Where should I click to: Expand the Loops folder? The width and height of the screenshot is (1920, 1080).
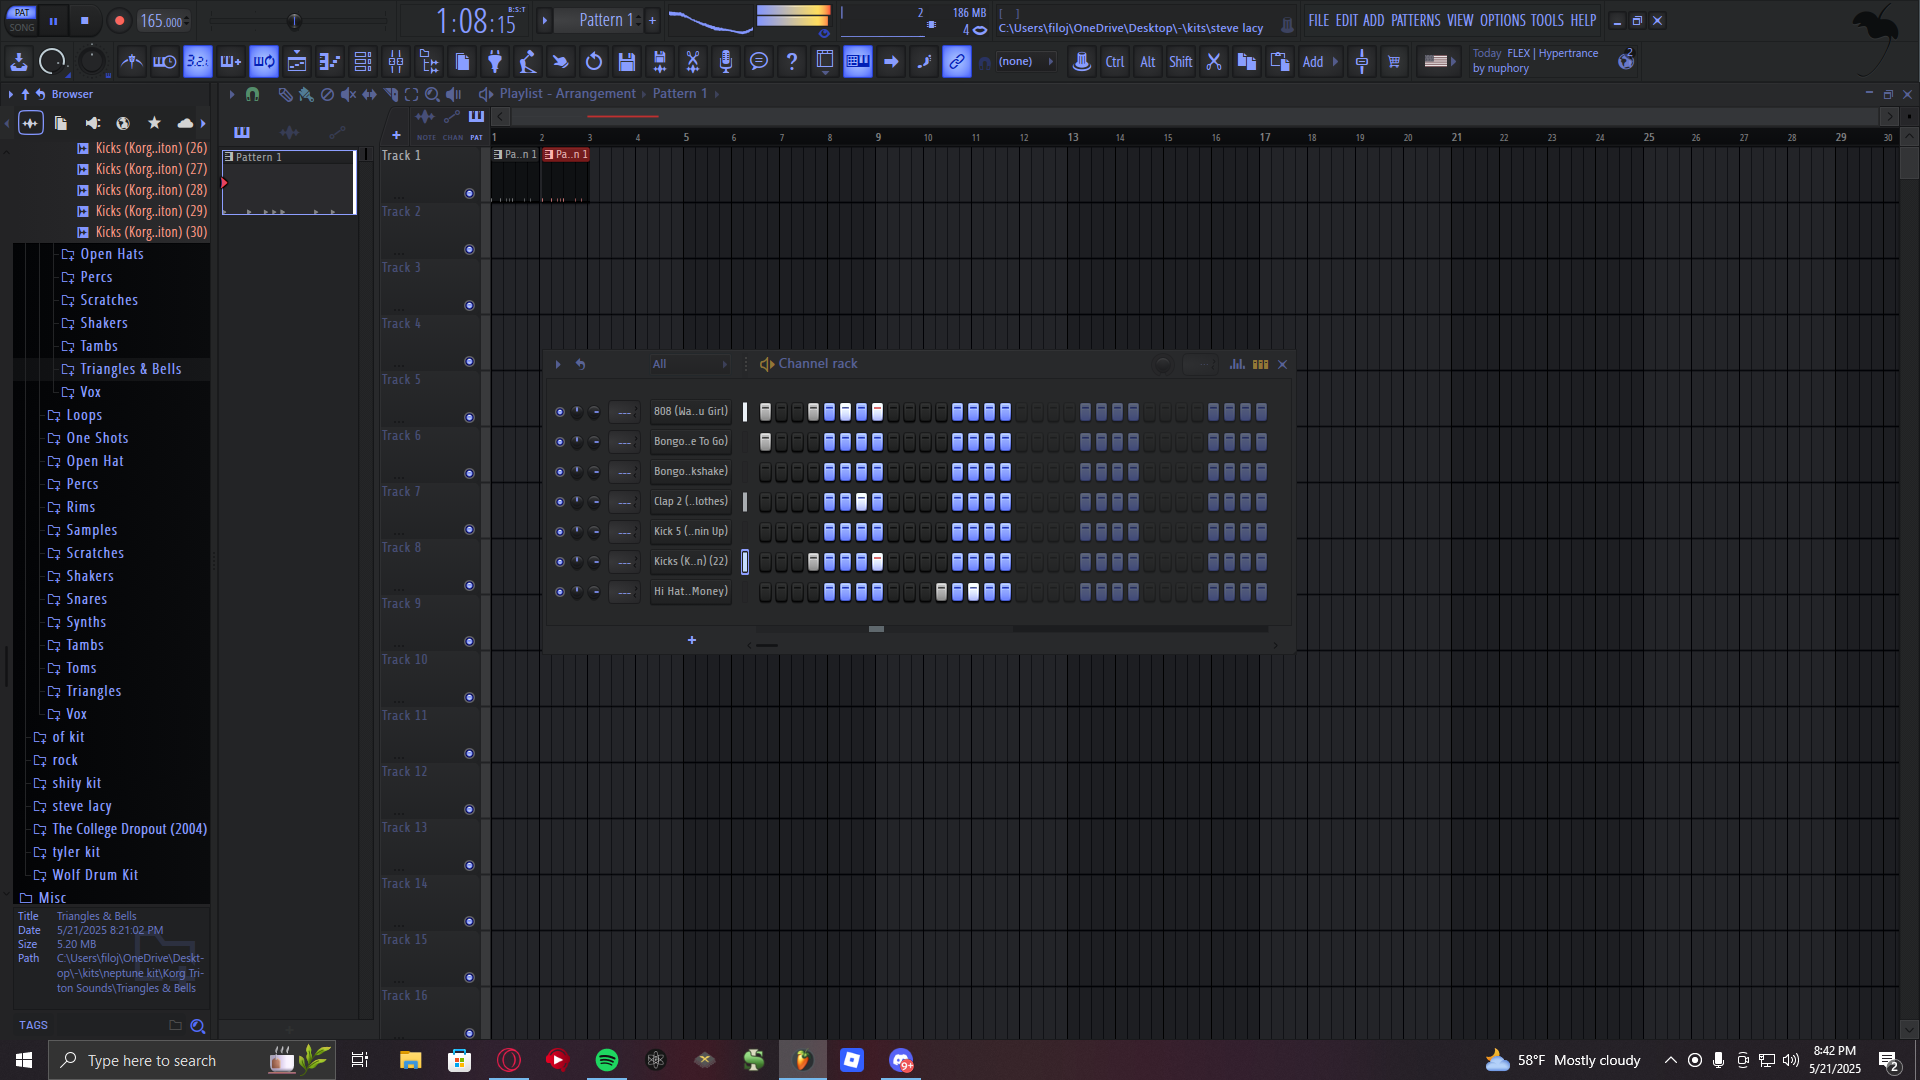click(x=84, y=415)
